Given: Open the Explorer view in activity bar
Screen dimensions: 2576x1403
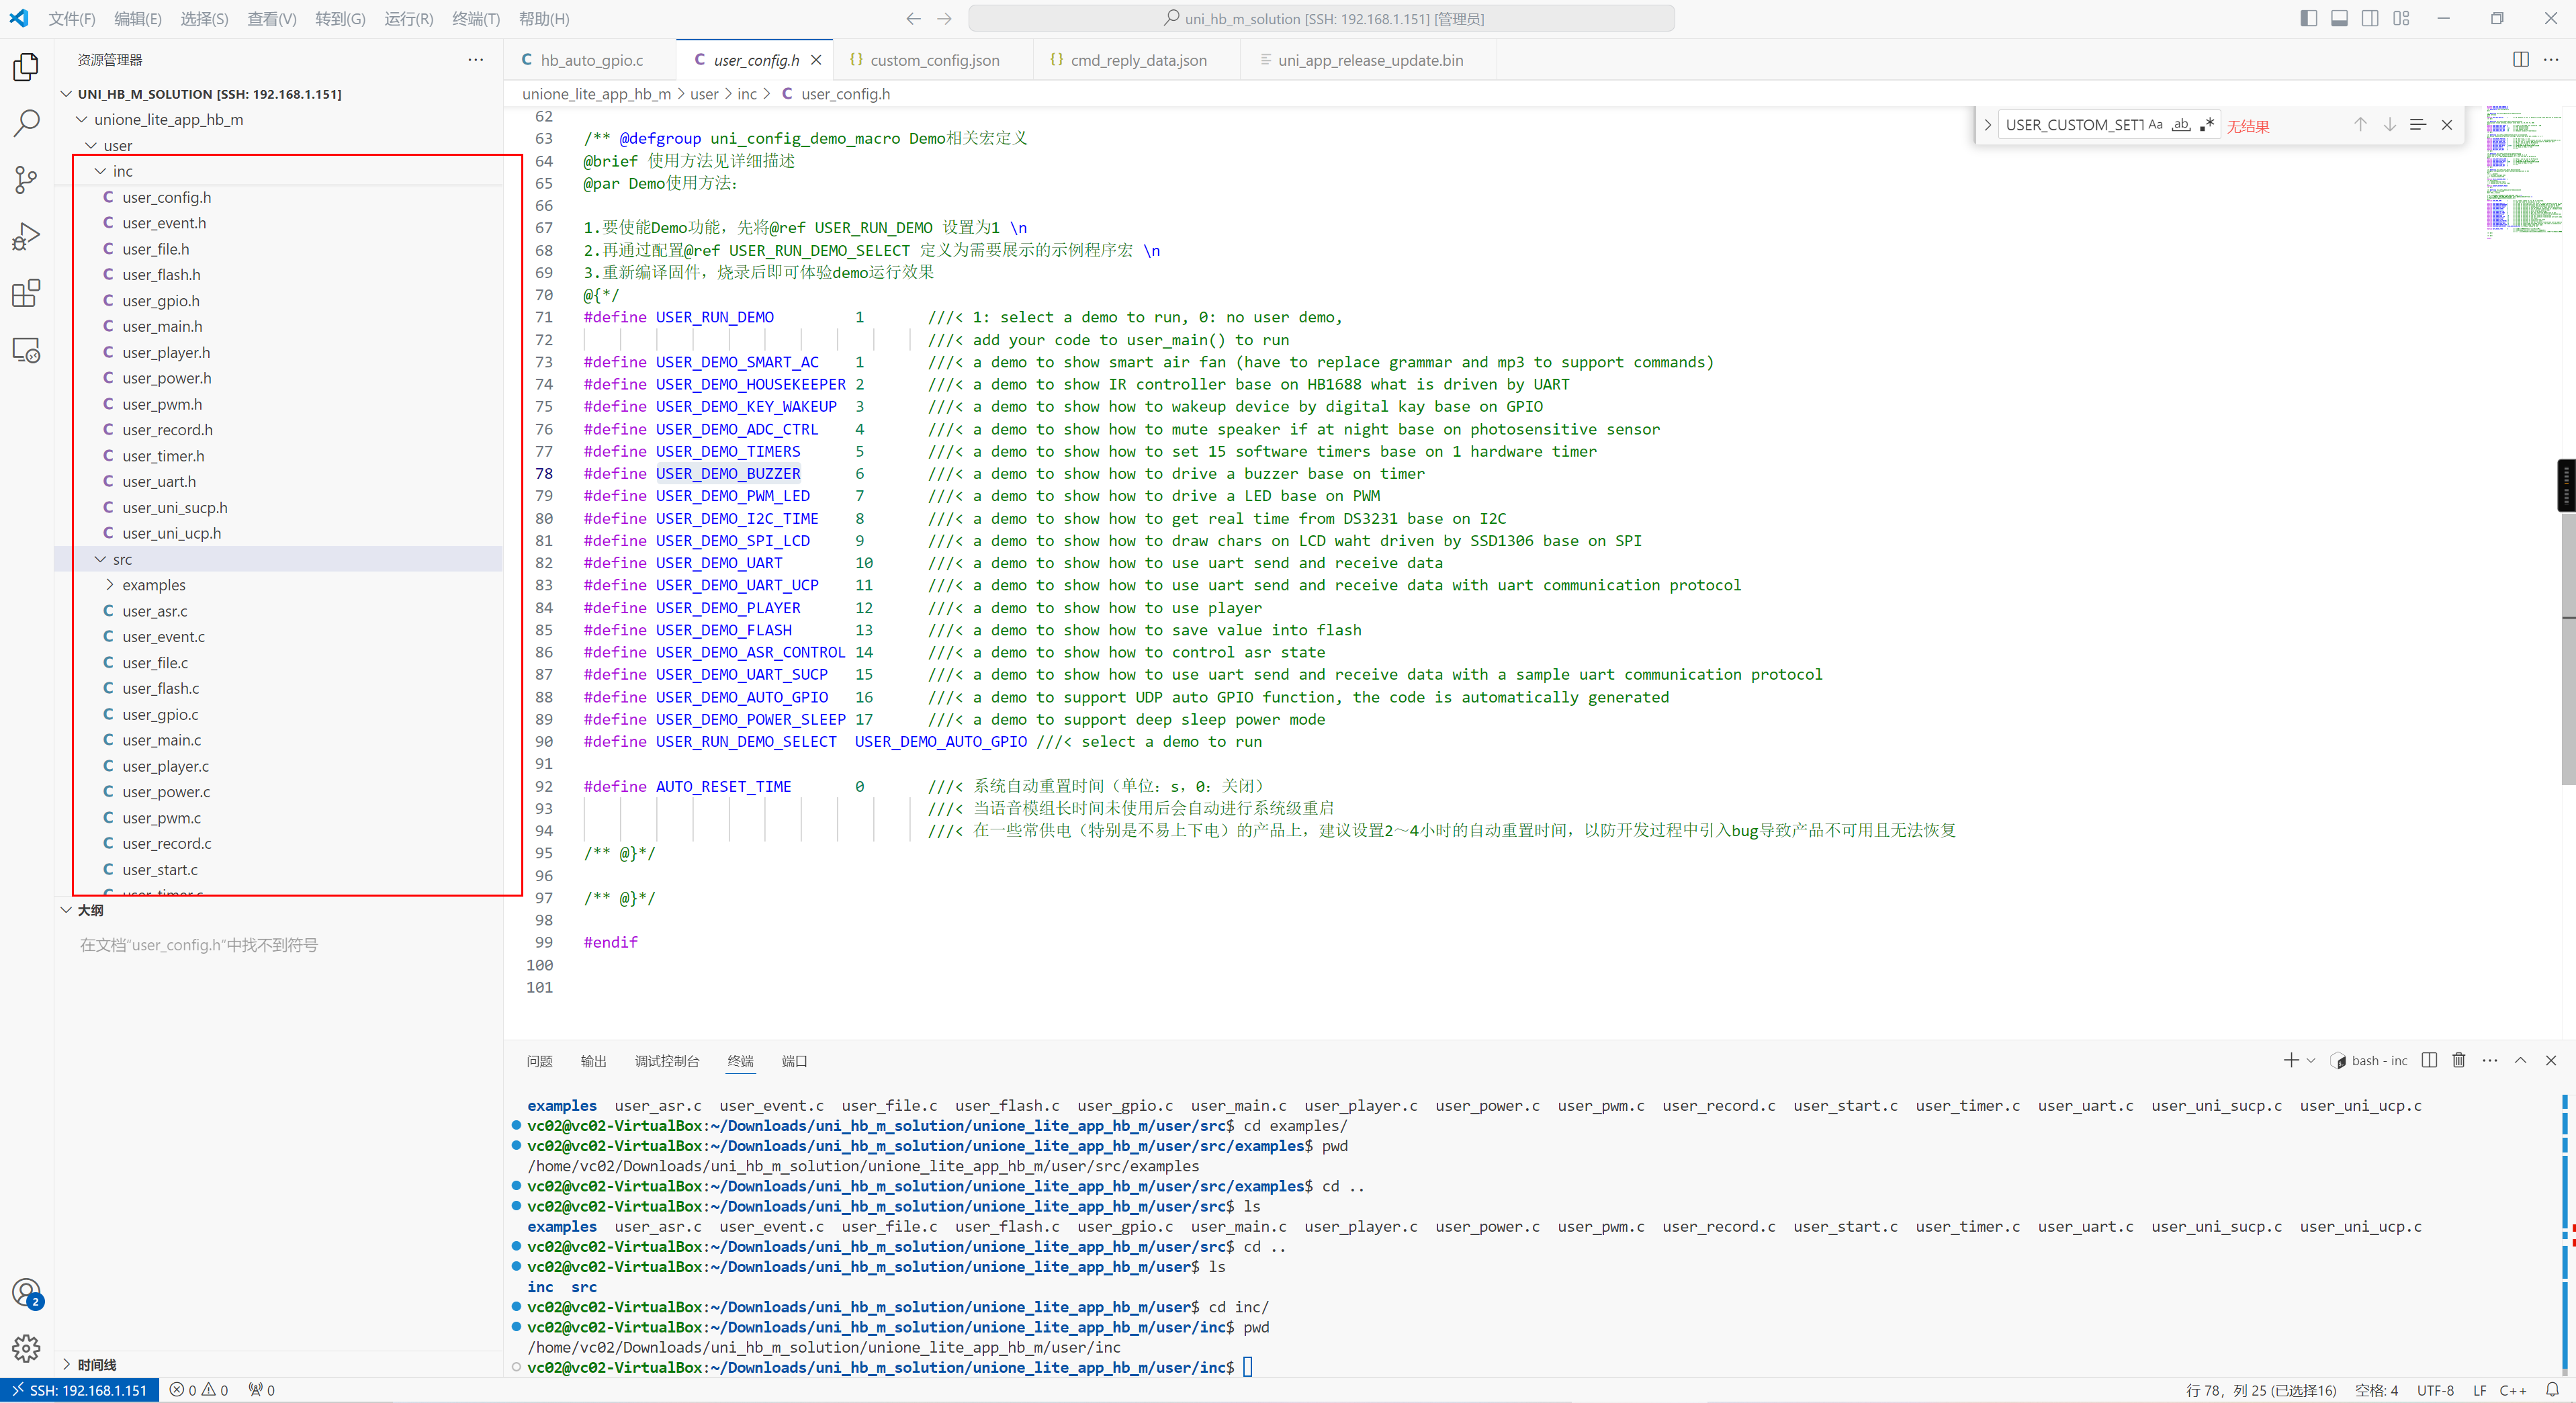Looking at the screenshot, I should point(26,67).
